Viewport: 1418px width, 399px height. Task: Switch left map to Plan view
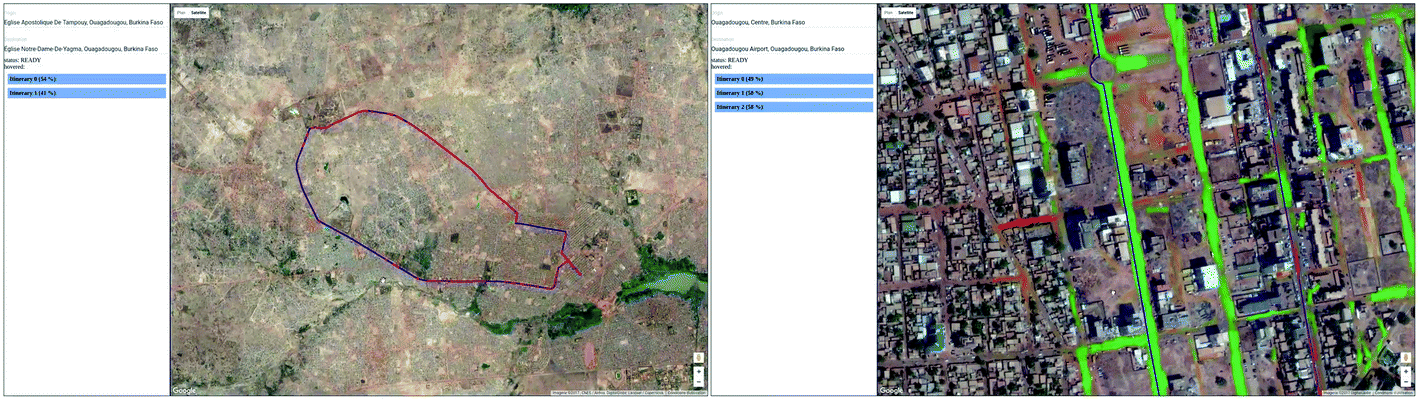[x=181, y=12]
